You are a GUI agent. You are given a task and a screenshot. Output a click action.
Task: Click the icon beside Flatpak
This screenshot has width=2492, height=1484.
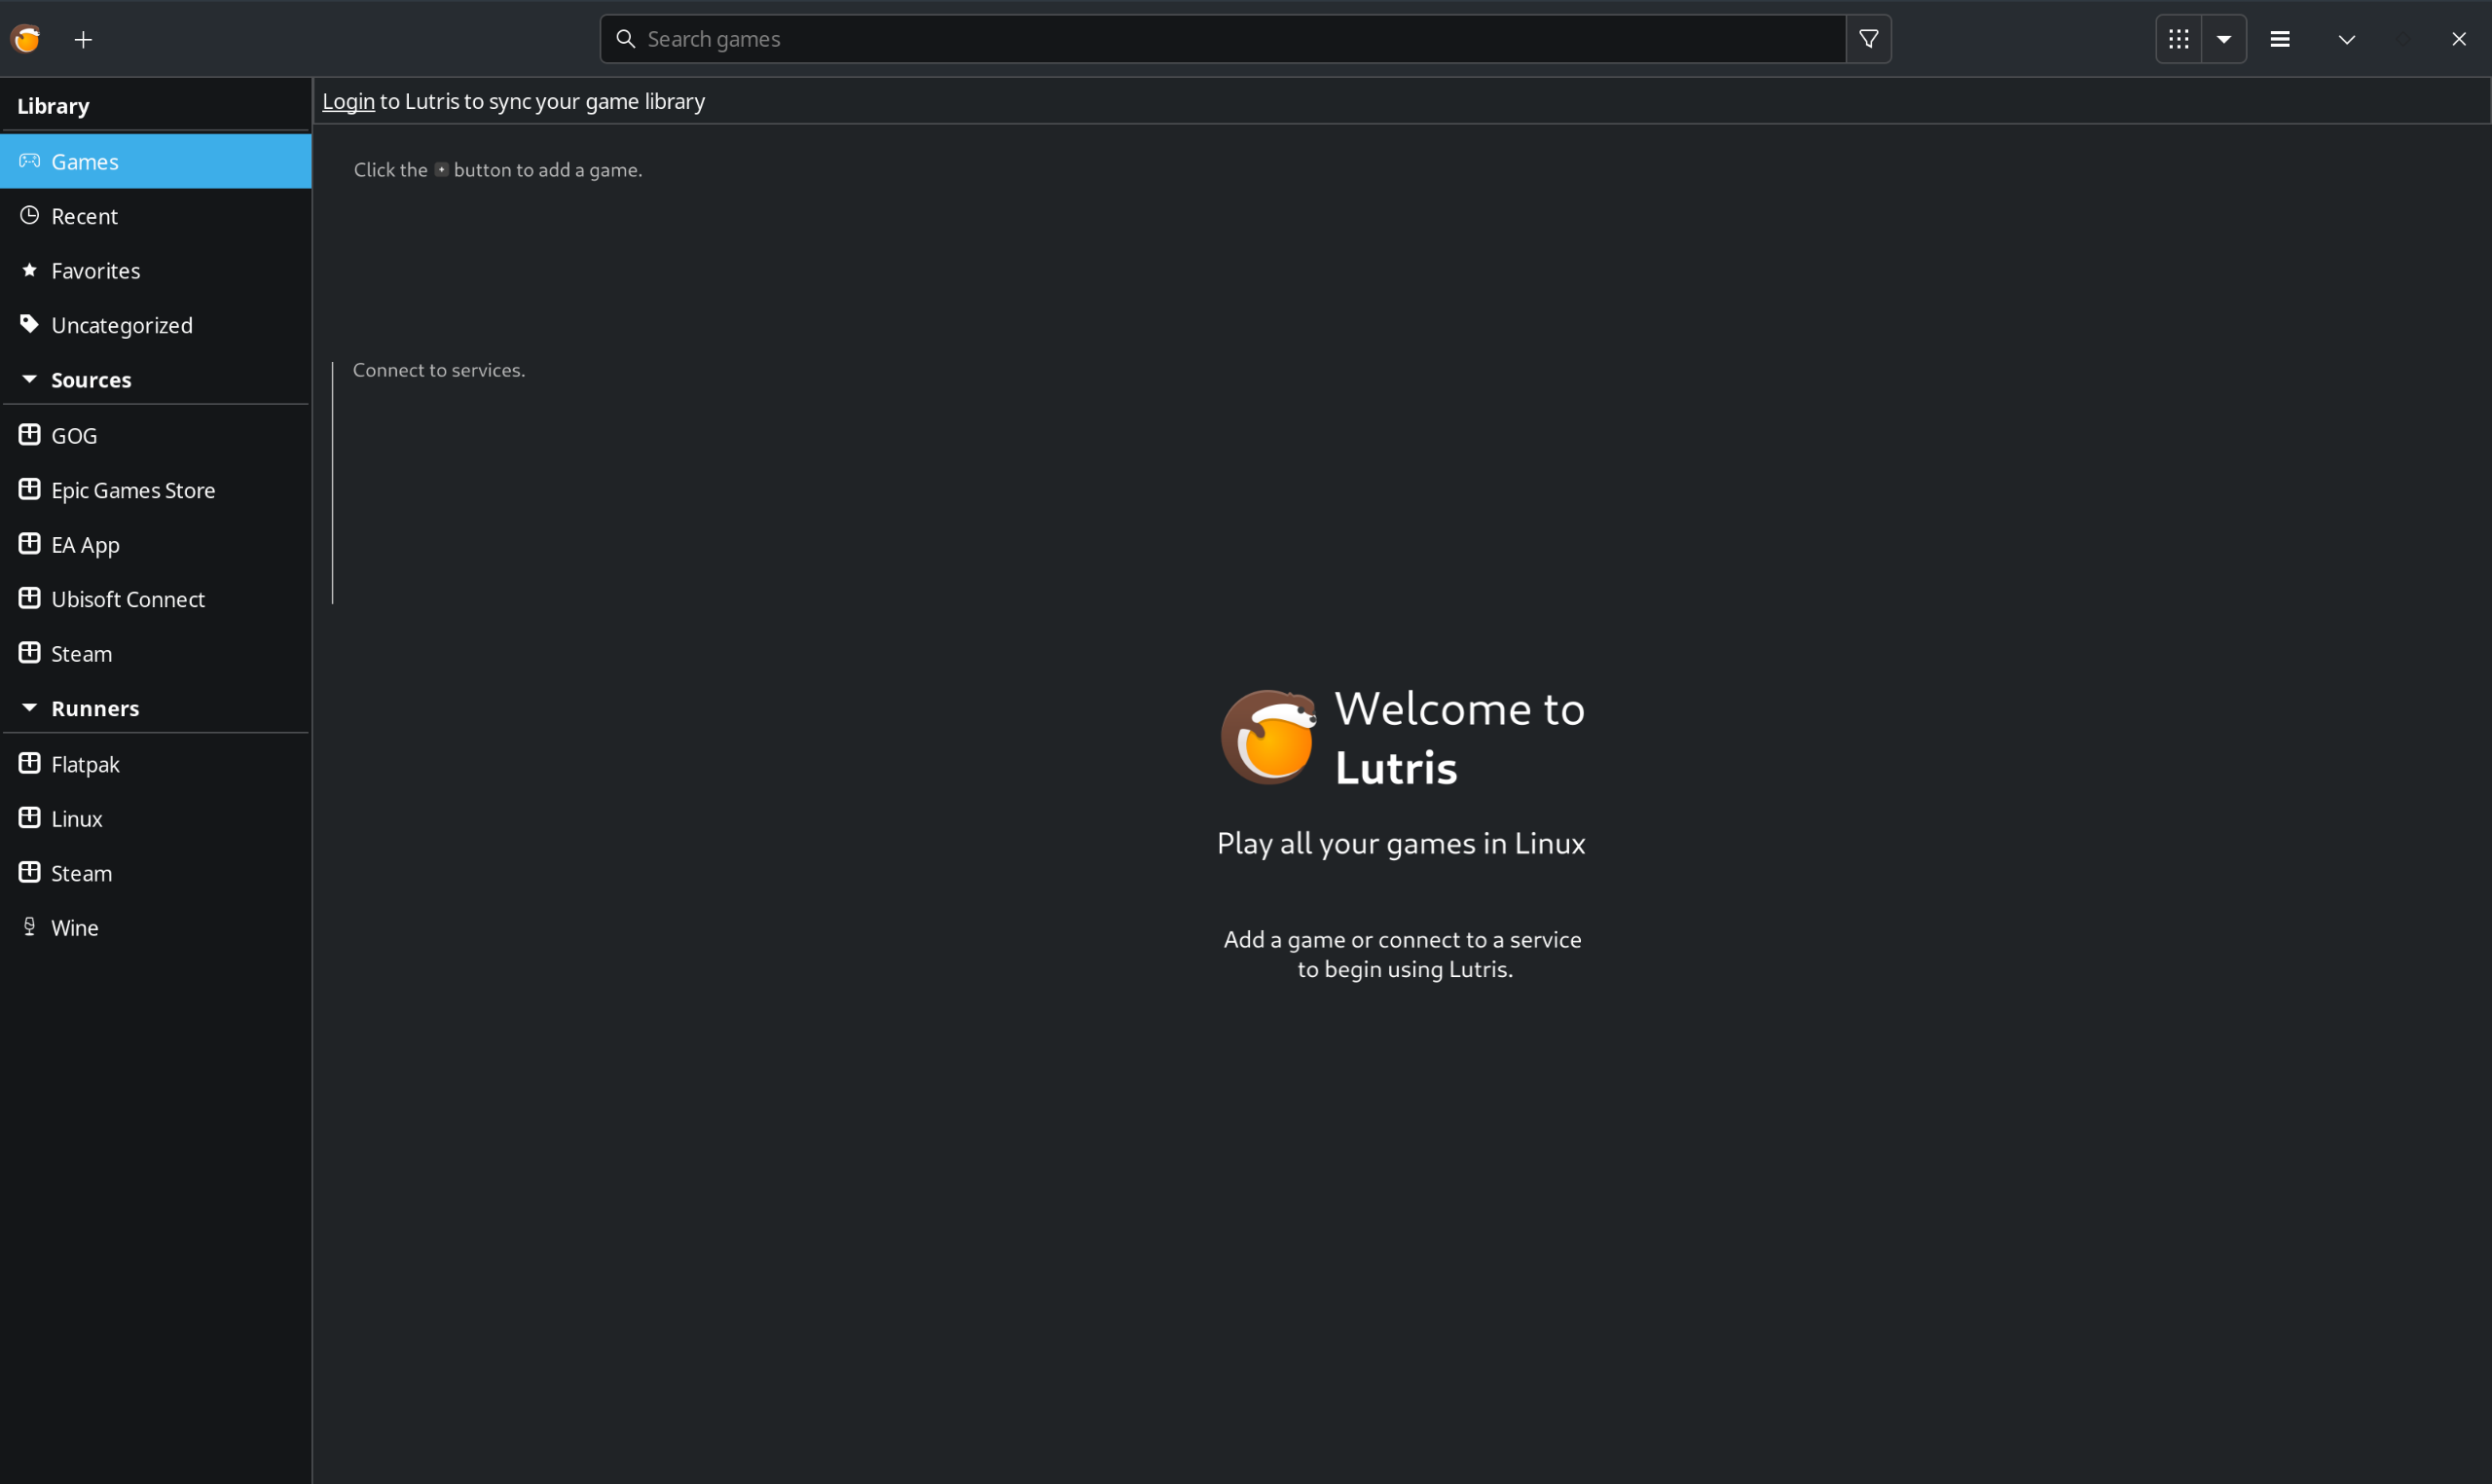tap(29, 763)
